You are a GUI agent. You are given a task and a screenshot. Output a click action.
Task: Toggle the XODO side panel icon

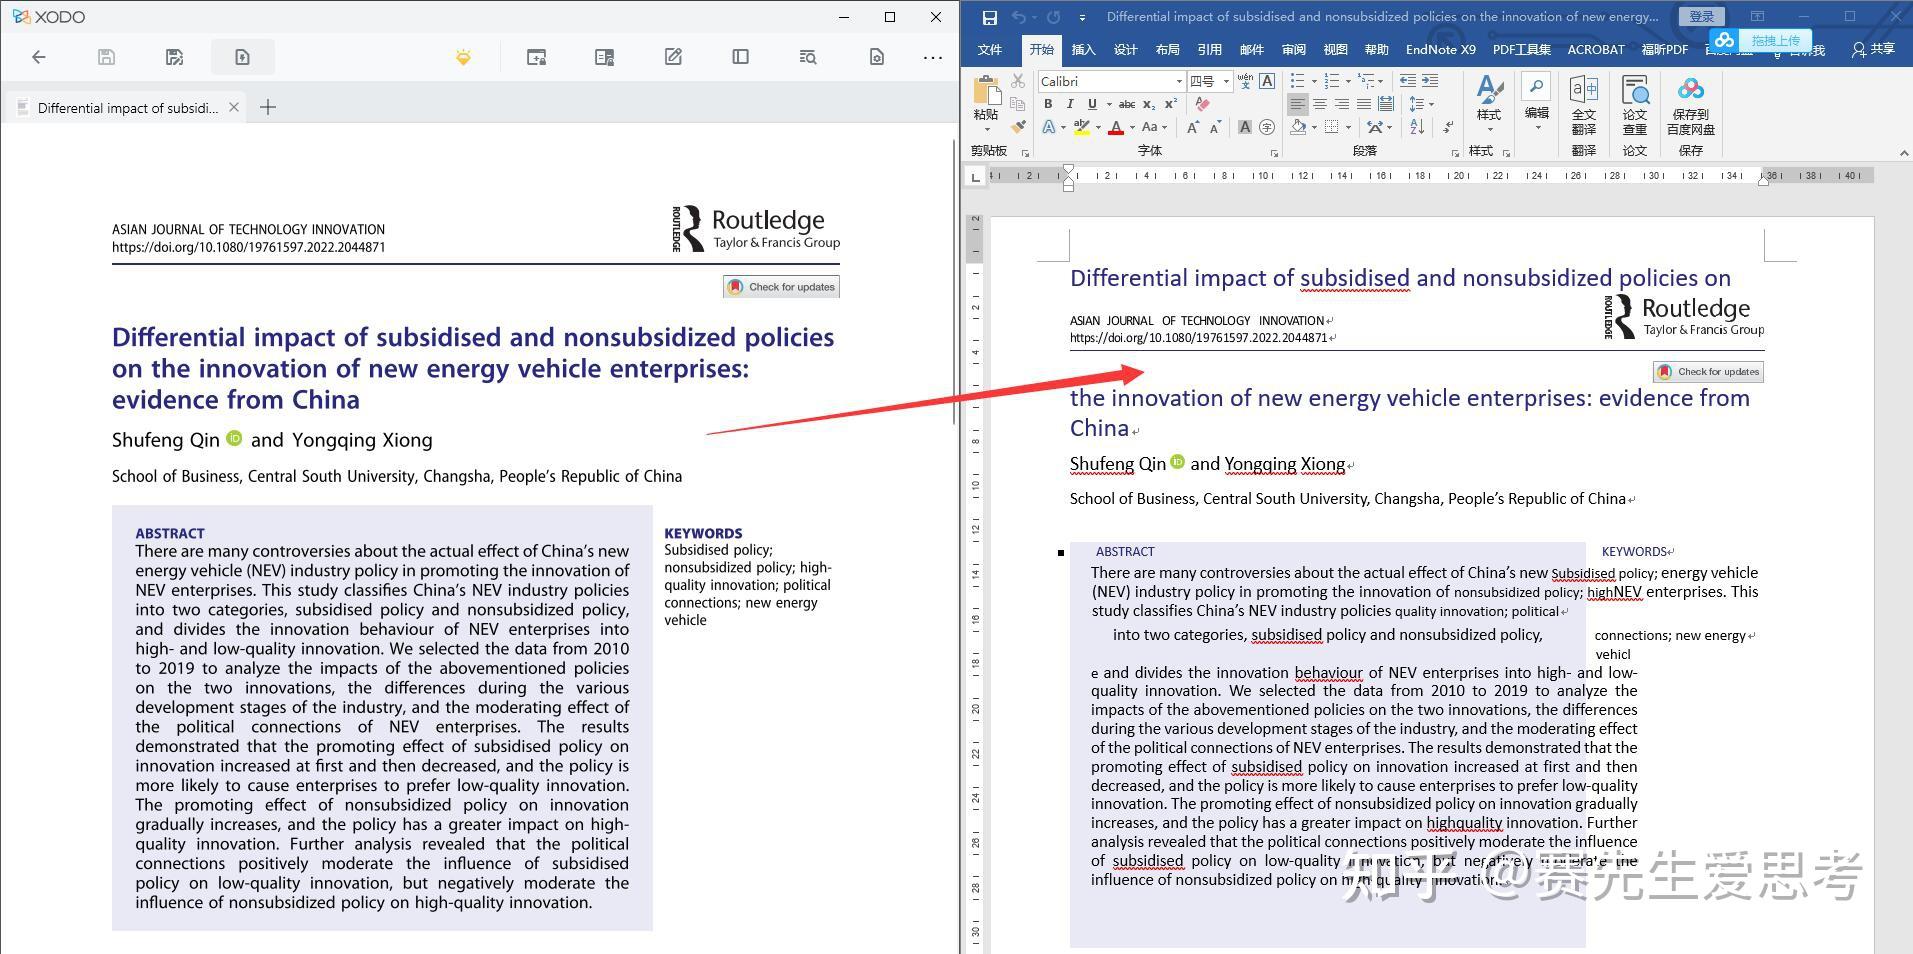(x=740, y=57)
